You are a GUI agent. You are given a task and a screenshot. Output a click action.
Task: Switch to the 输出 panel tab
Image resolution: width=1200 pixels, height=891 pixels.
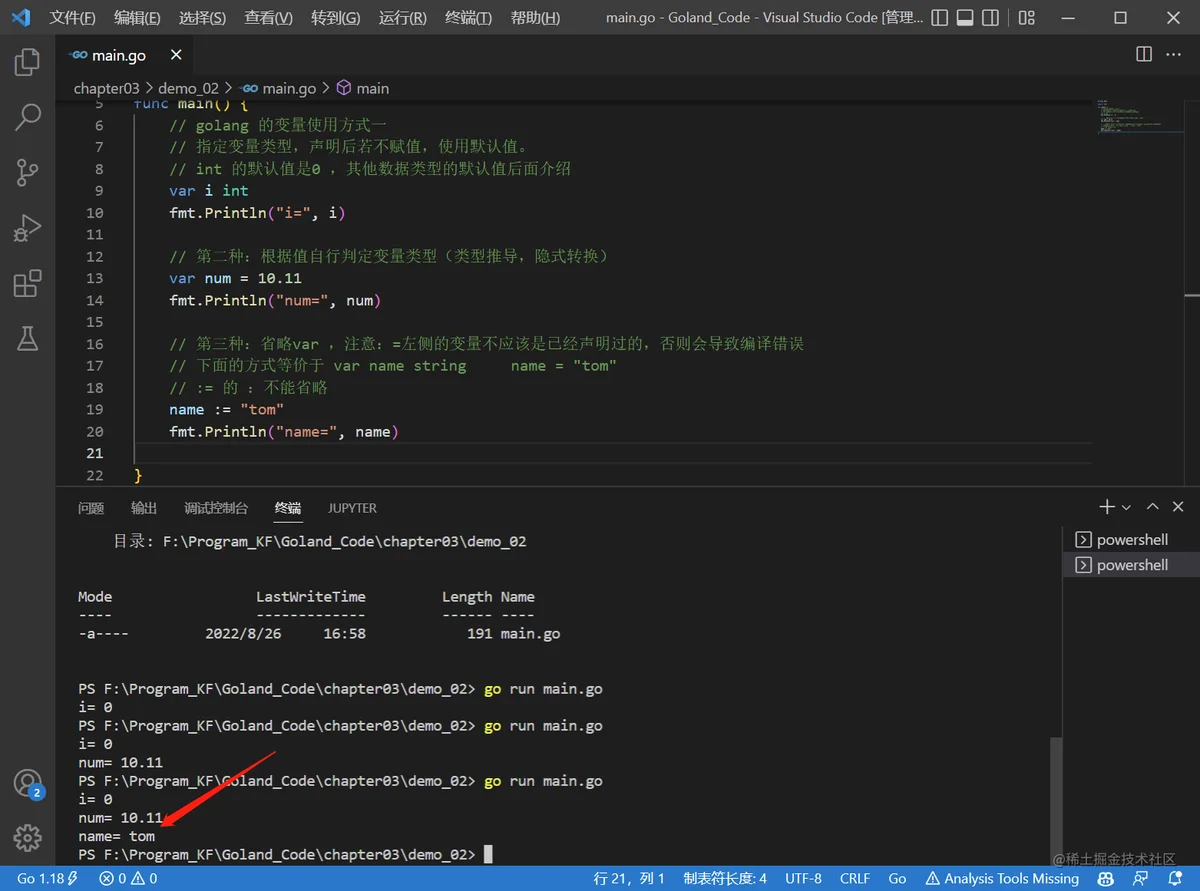click(144, 508)
